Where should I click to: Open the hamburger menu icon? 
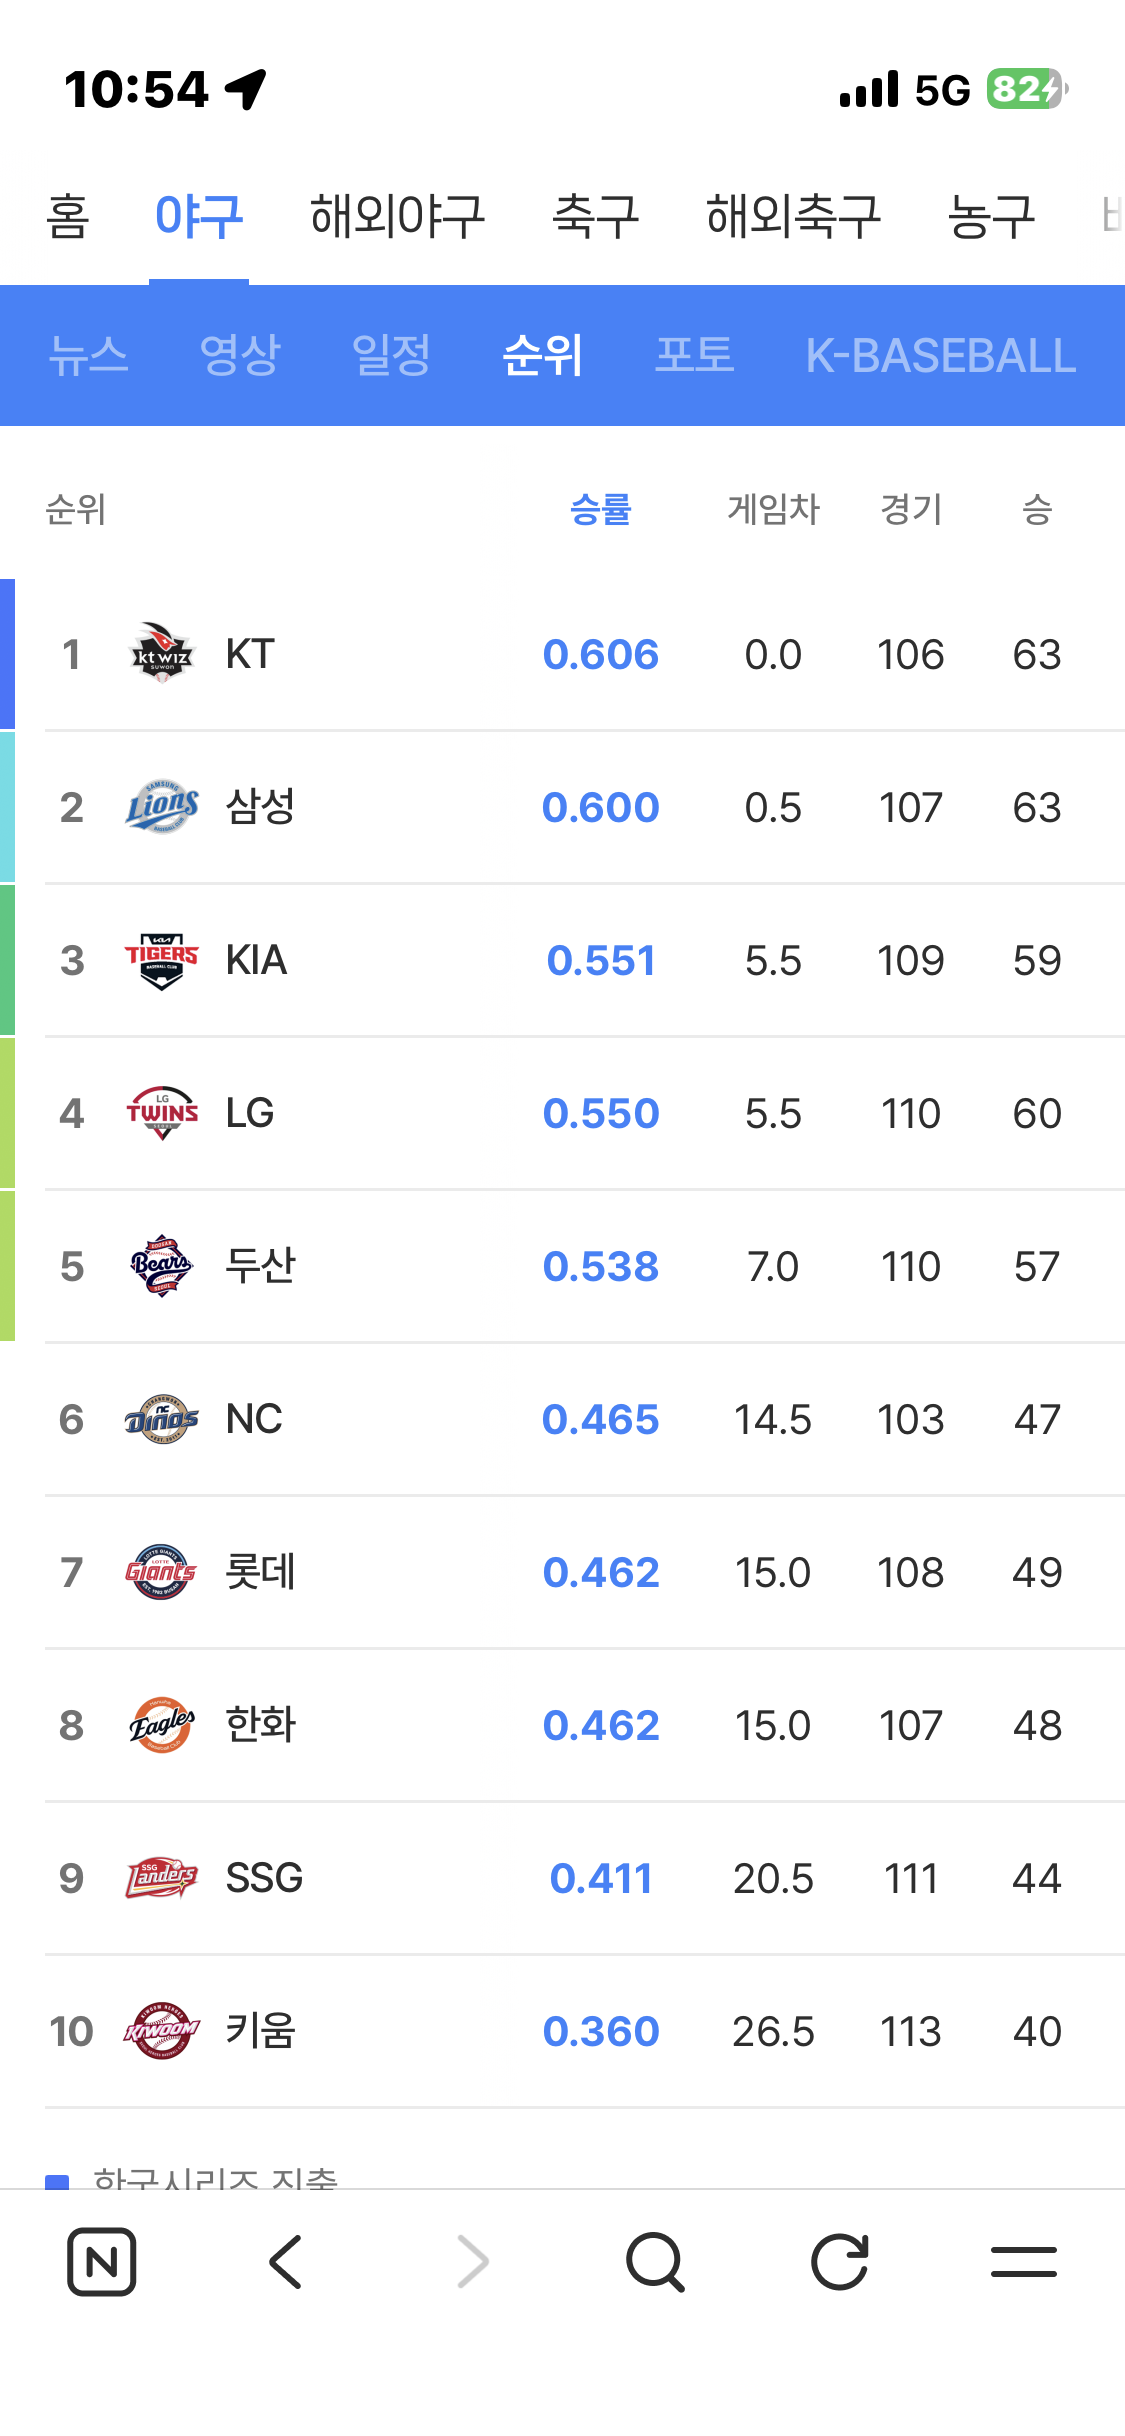[x=1024, y=2261]
